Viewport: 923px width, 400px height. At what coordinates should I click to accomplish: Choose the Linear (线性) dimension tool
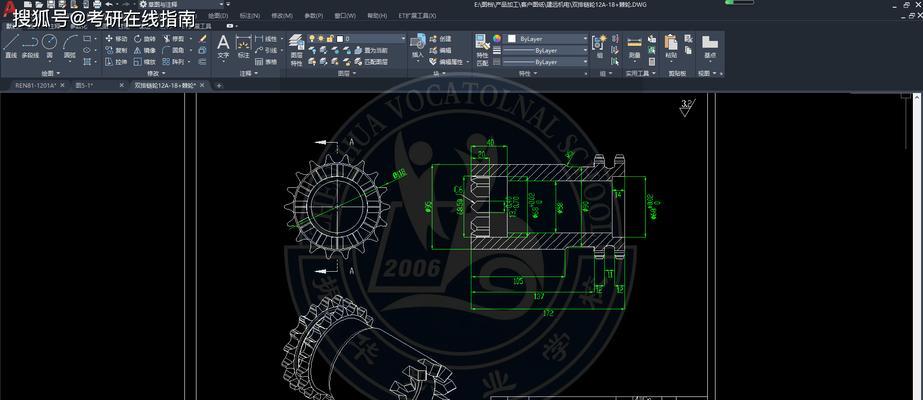pyautogui.click(x=266, y=39)
